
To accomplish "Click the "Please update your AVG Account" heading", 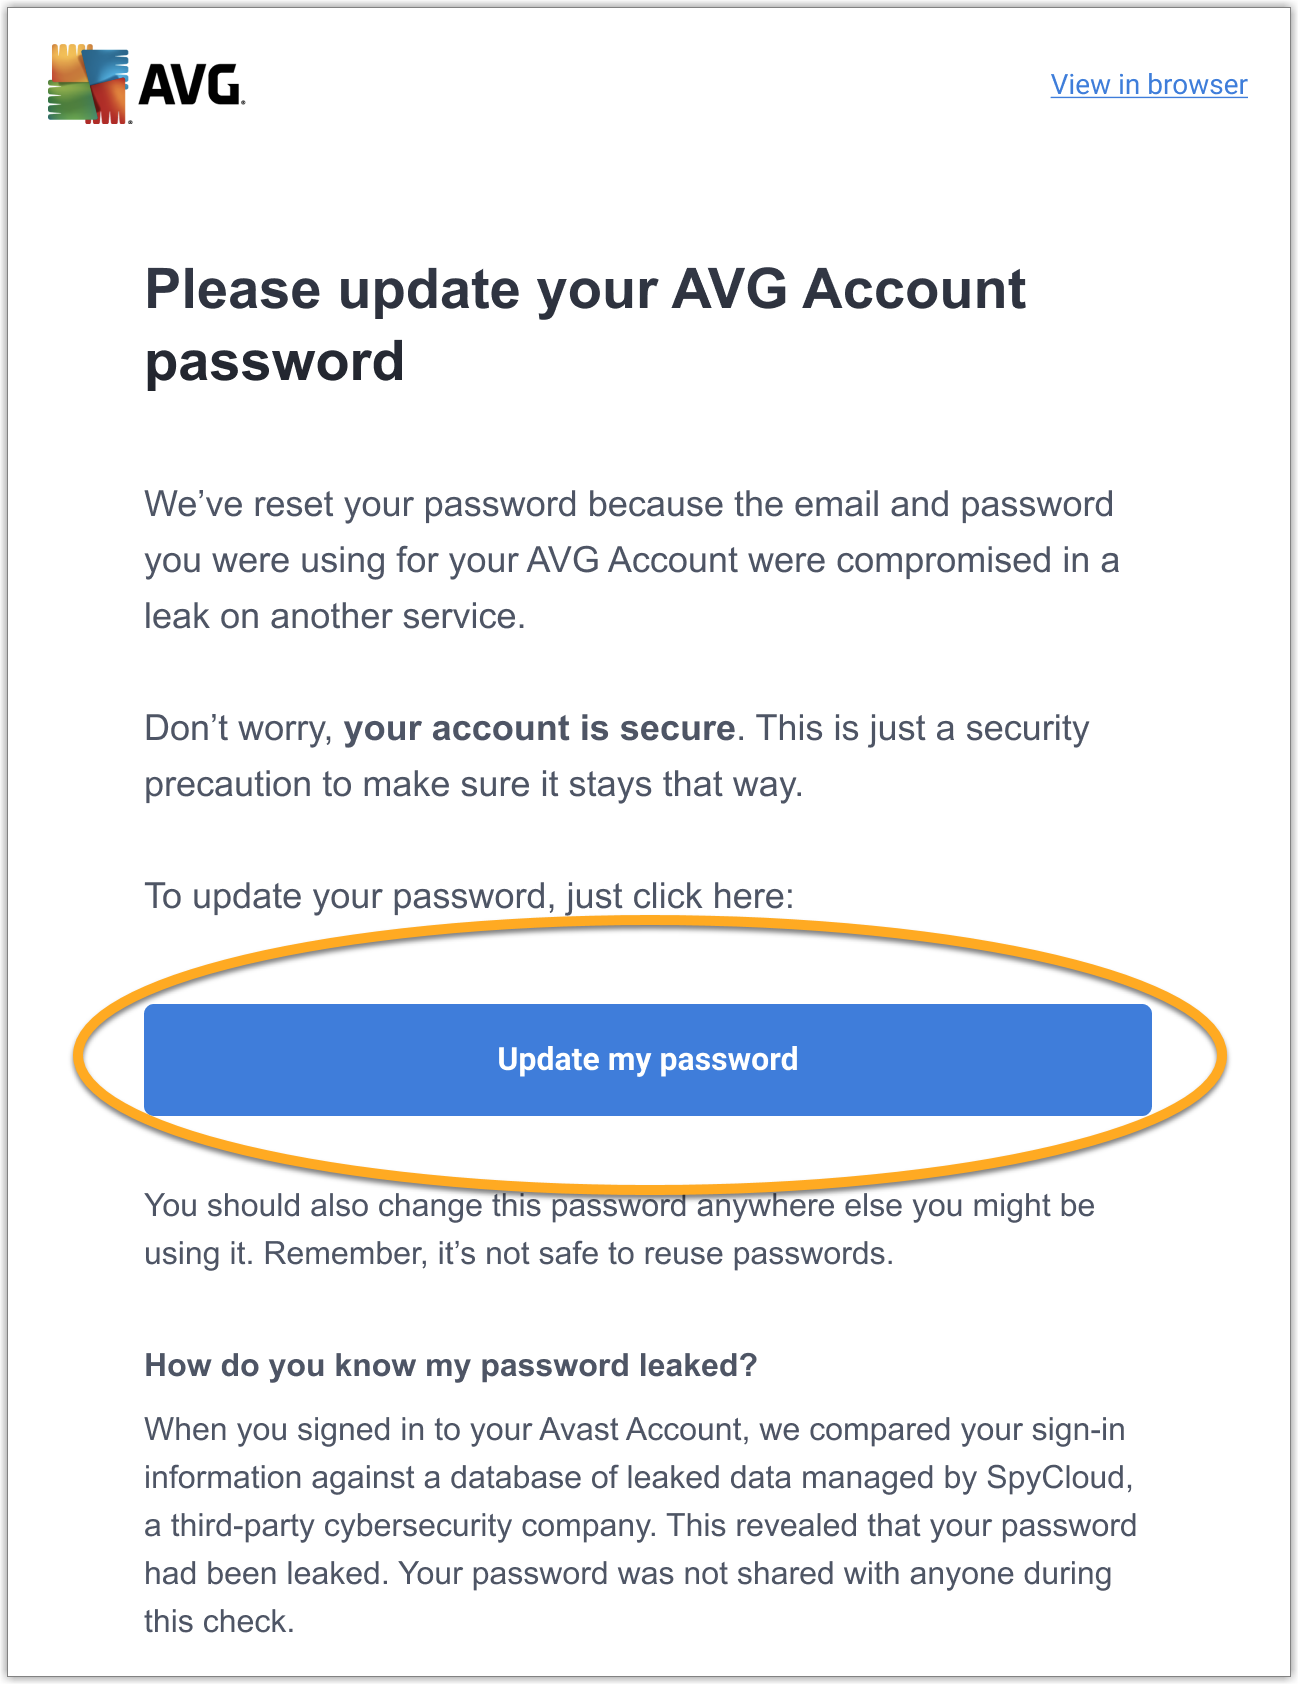I will point(585,290).
